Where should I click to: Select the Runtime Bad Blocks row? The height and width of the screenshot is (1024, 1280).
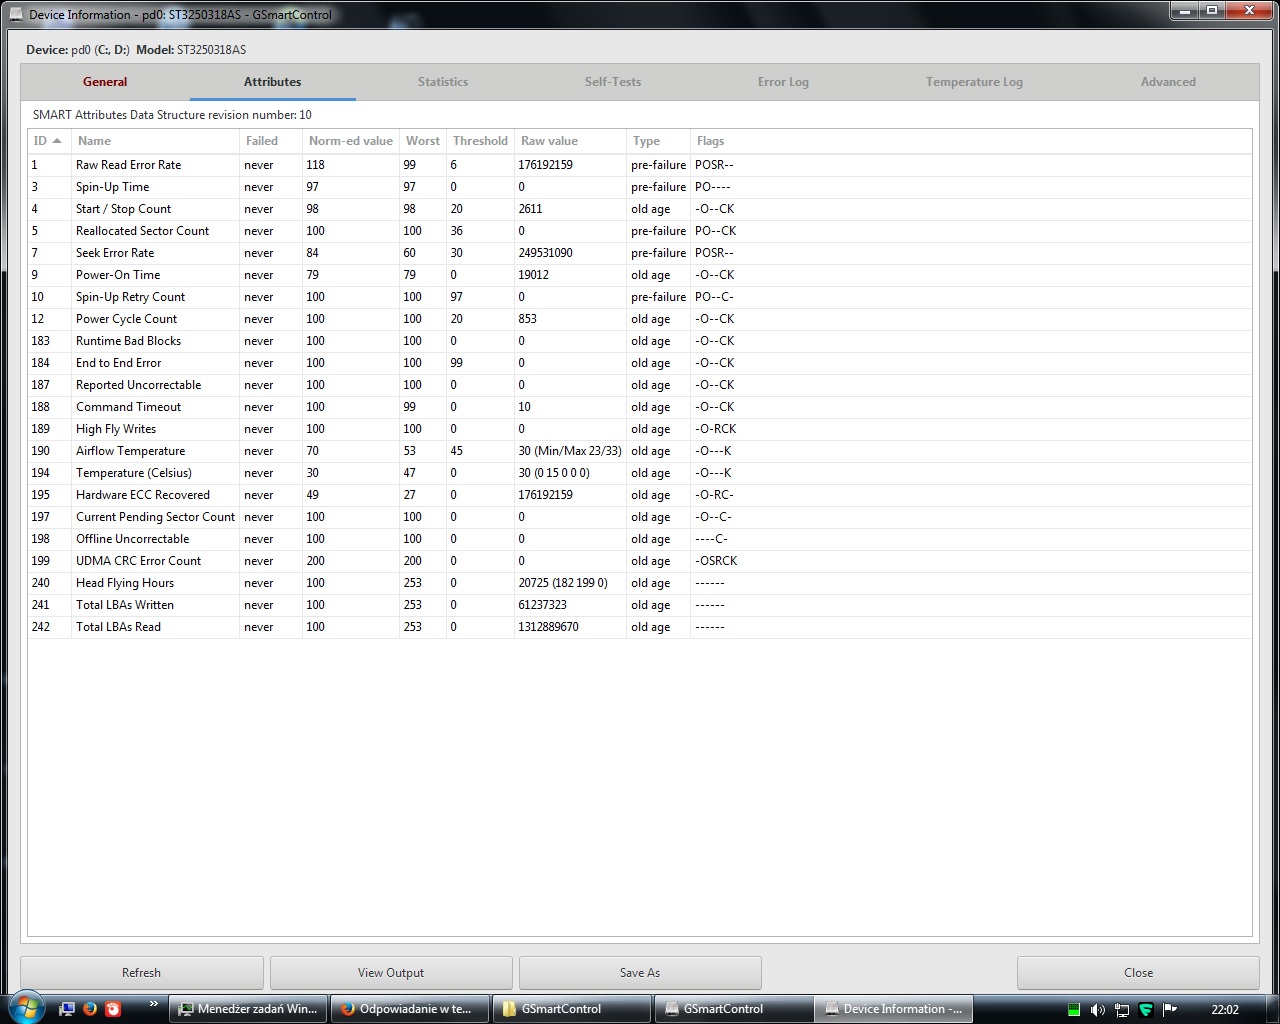click(640, 341)
